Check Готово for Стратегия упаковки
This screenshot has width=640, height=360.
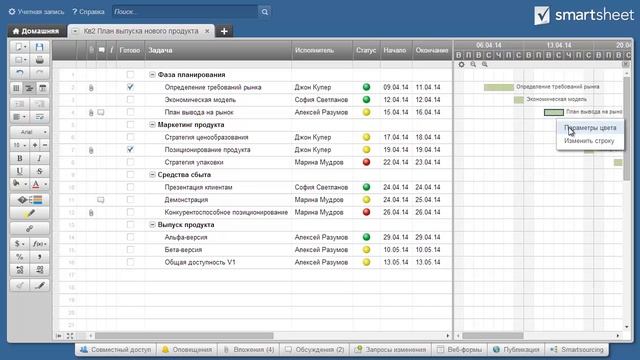(130, 162)
